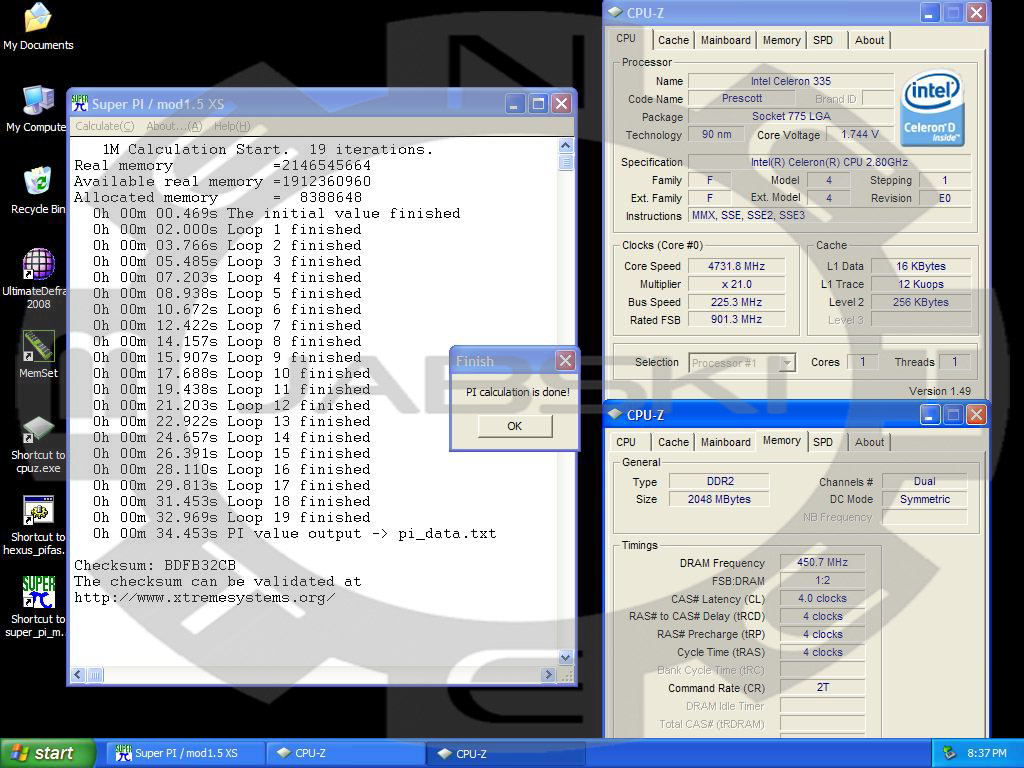Click lower CPU-Z window title icon

(615, 414)
